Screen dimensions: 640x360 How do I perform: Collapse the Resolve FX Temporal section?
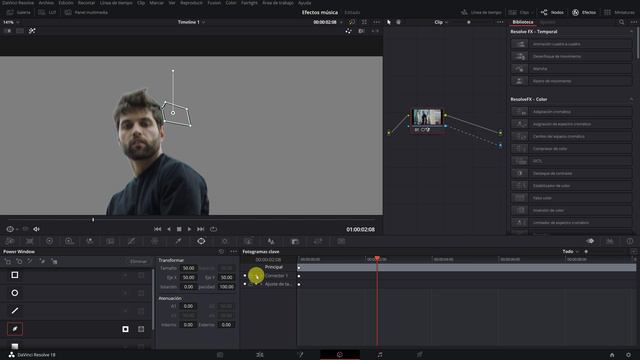631,31
